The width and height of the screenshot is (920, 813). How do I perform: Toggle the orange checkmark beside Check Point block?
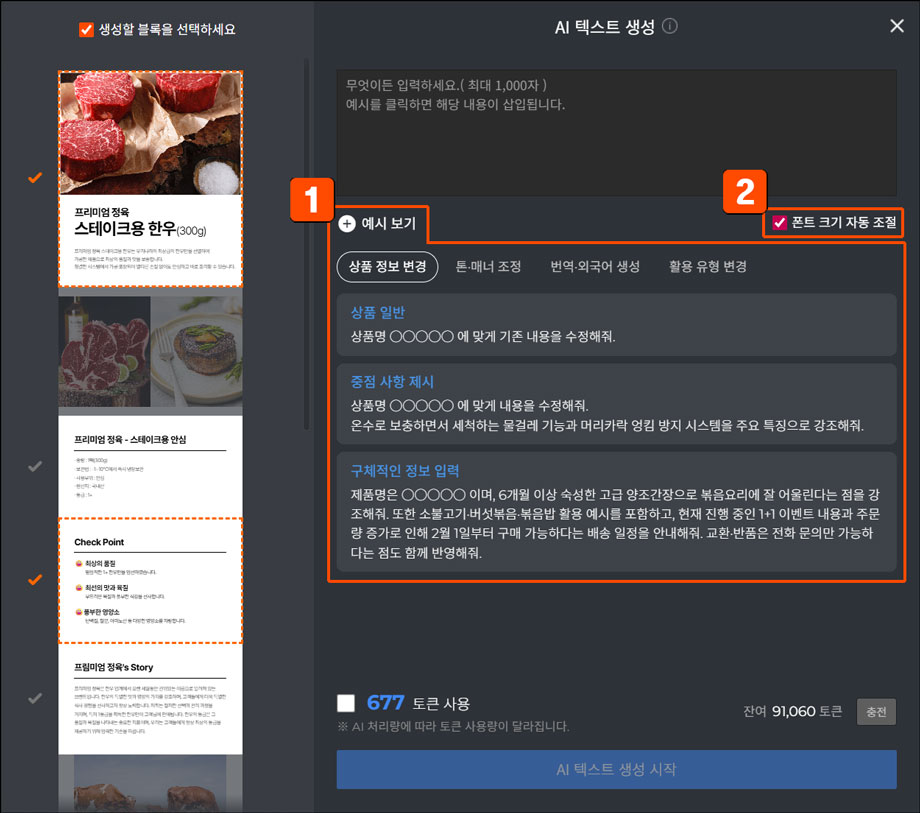click(35, 579)
